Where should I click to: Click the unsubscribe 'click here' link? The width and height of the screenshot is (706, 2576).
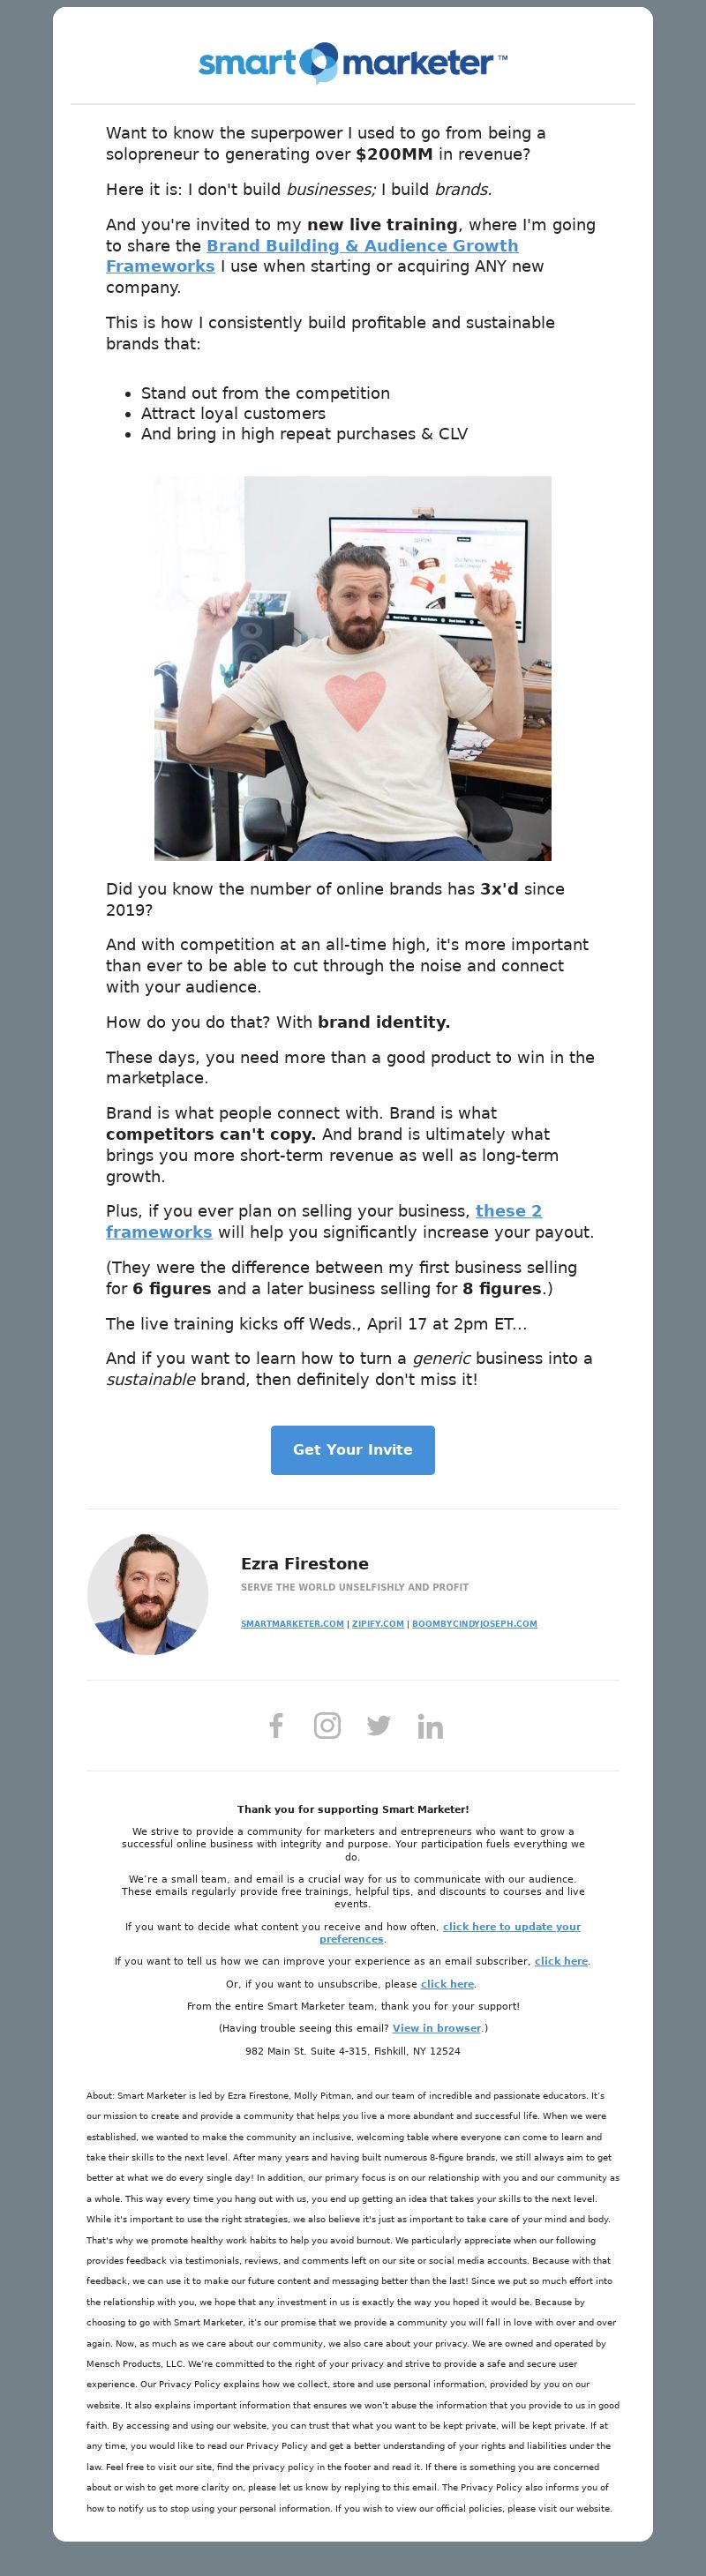(x=447, y=1983)
